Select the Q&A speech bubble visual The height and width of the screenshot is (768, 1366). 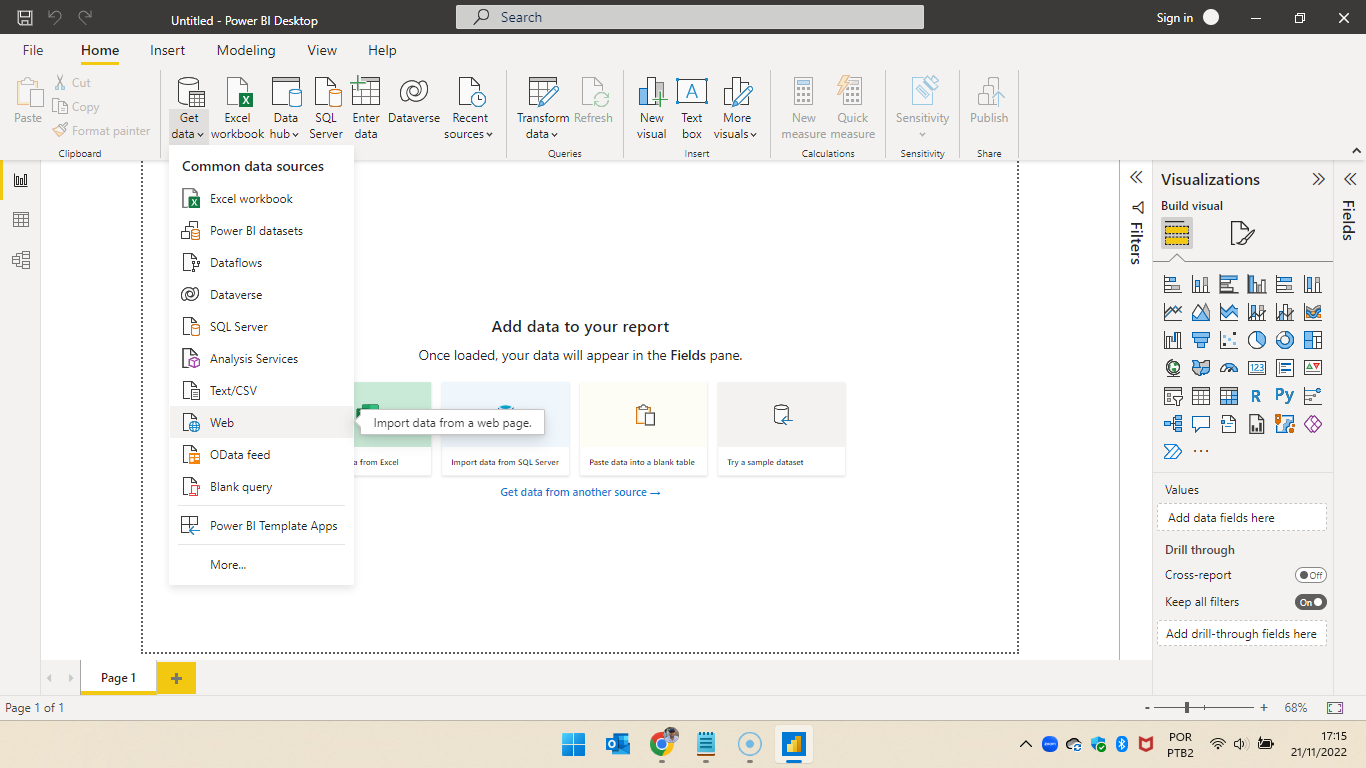(1201, 424)
